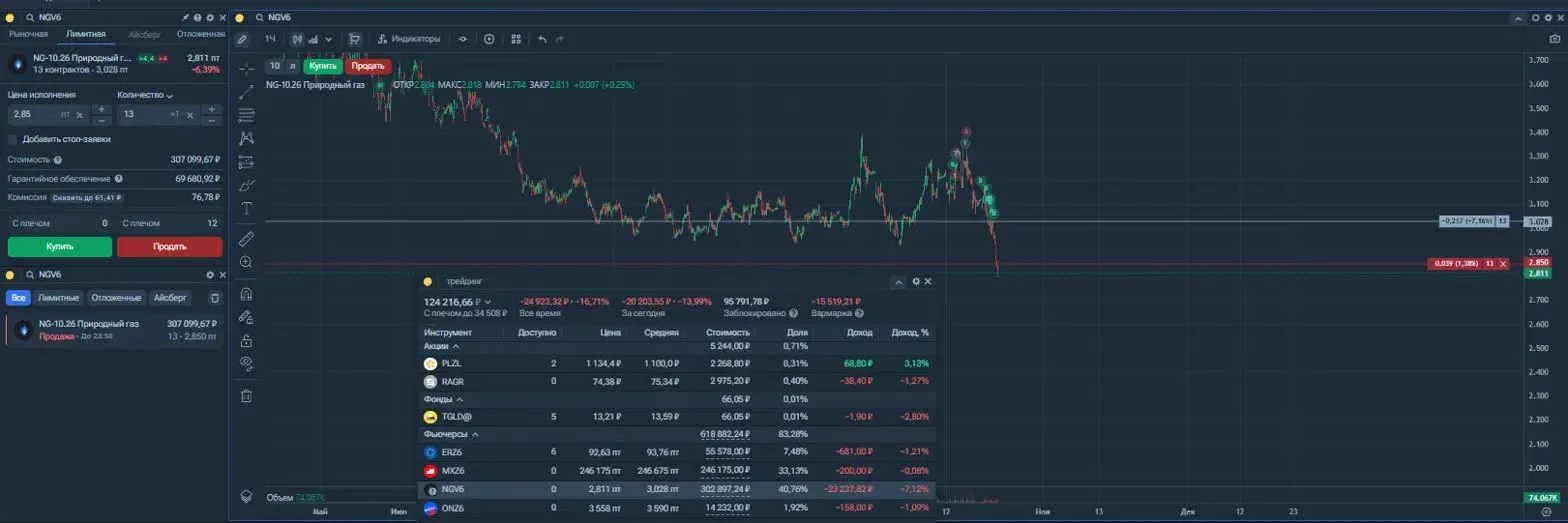The image size is (1568, 523).
Task: Toggle magnet mode on chart
Action: [246, 294]
